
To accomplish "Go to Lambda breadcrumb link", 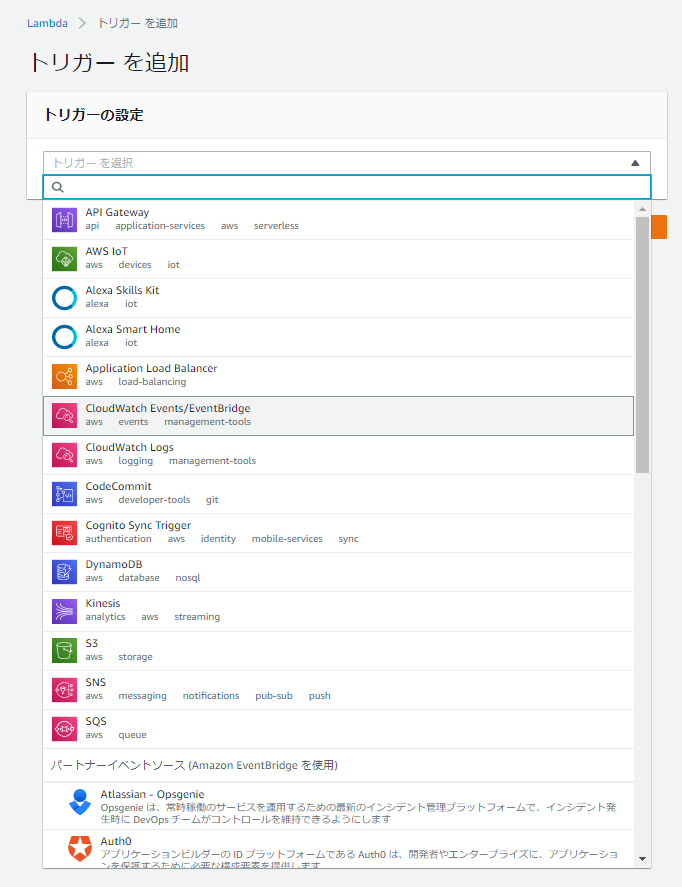I will (48, 23).
